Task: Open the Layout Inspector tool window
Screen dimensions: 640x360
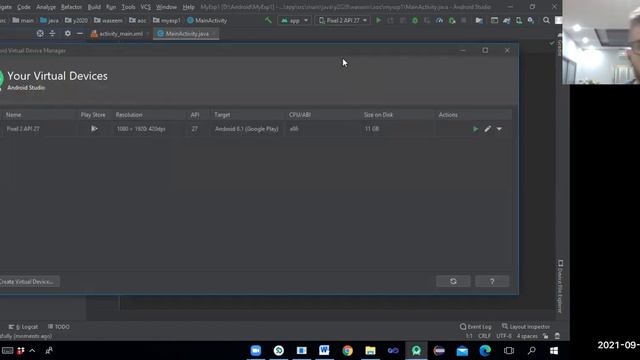Action: (526, 327)
